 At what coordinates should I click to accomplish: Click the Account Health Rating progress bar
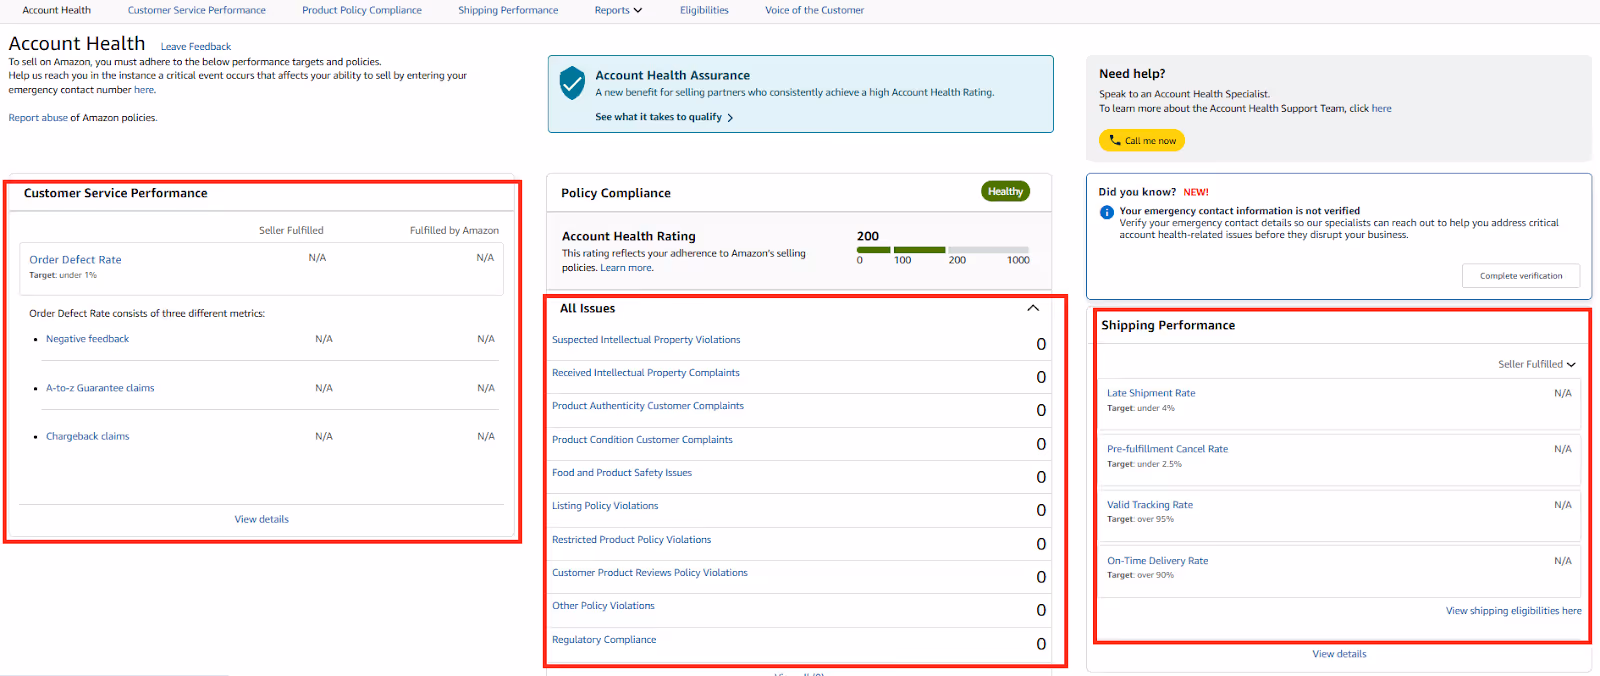click(943, 249)
